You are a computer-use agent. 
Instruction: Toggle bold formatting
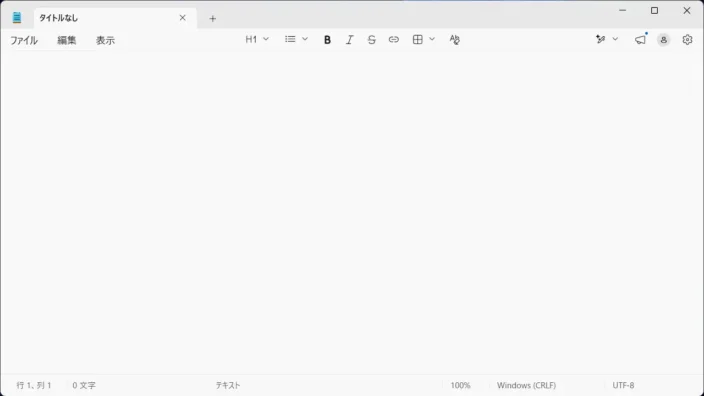click(x=327, y=40)
